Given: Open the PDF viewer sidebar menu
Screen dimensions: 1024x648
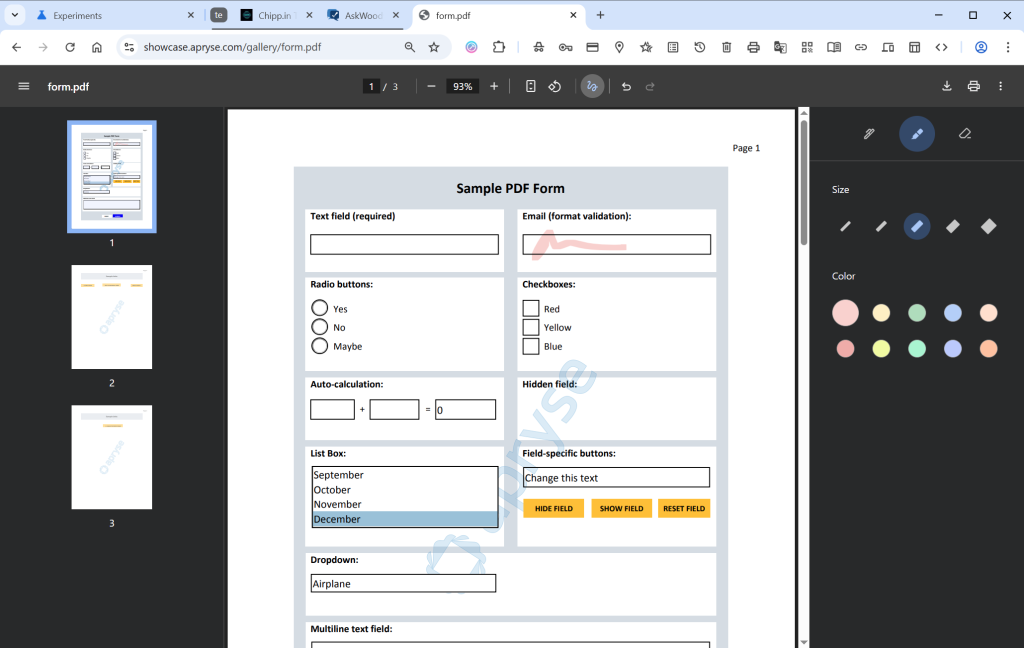Looking at the screenshot, I should [x=23, y=86].
